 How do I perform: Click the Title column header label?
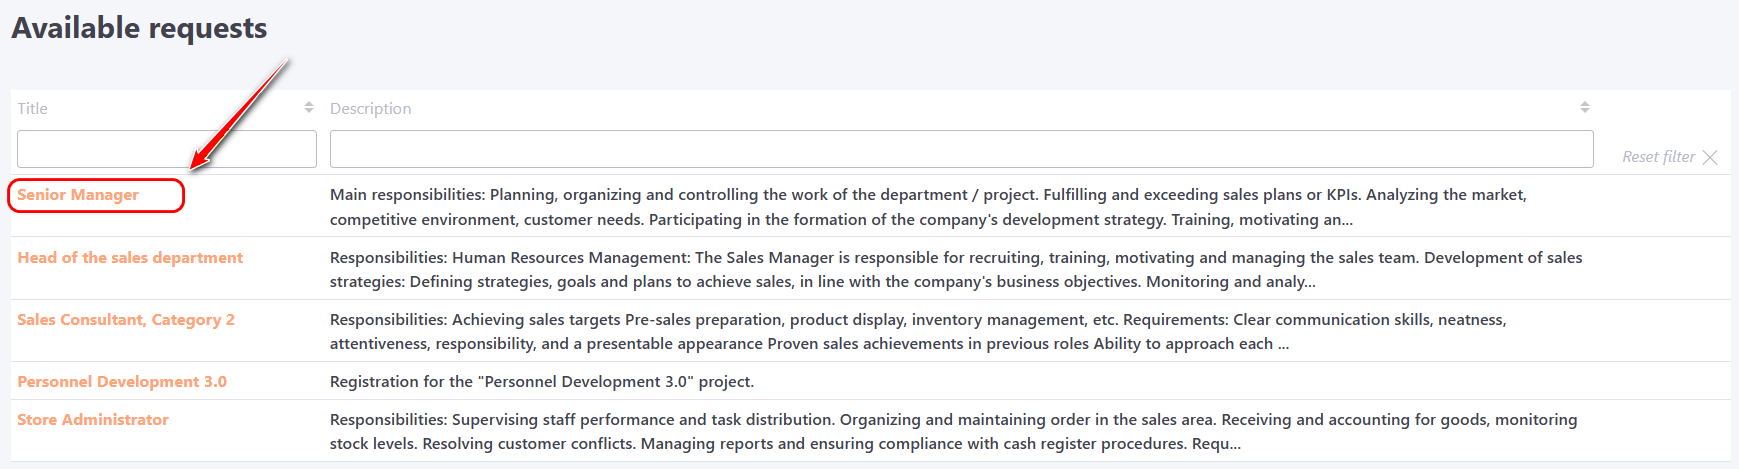pos(32,108)
